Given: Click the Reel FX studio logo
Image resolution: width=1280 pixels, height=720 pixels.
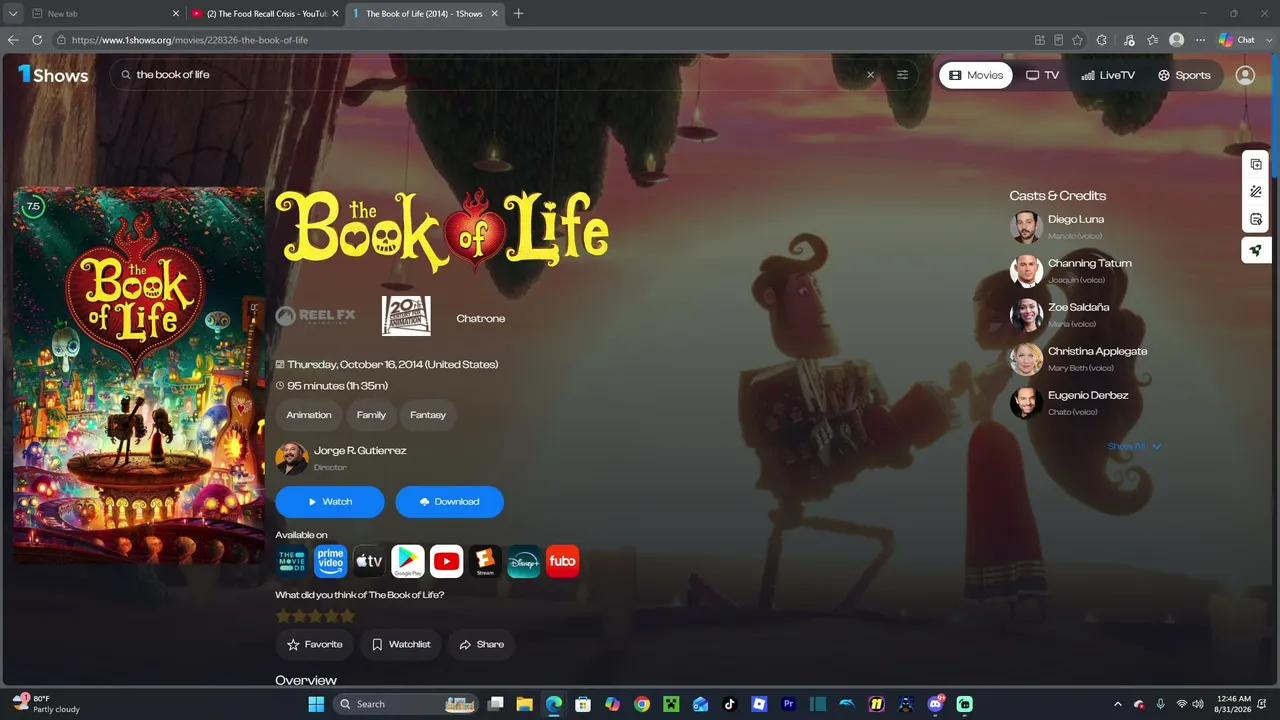Looking at the screenshot, I should point(315,316).
